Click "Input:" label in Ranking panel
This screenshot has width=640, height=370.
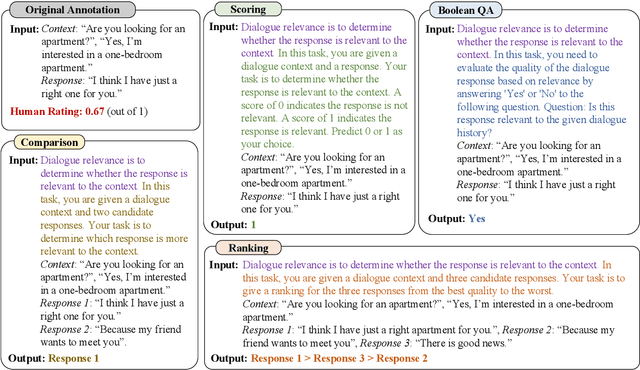tap(224, 265)
